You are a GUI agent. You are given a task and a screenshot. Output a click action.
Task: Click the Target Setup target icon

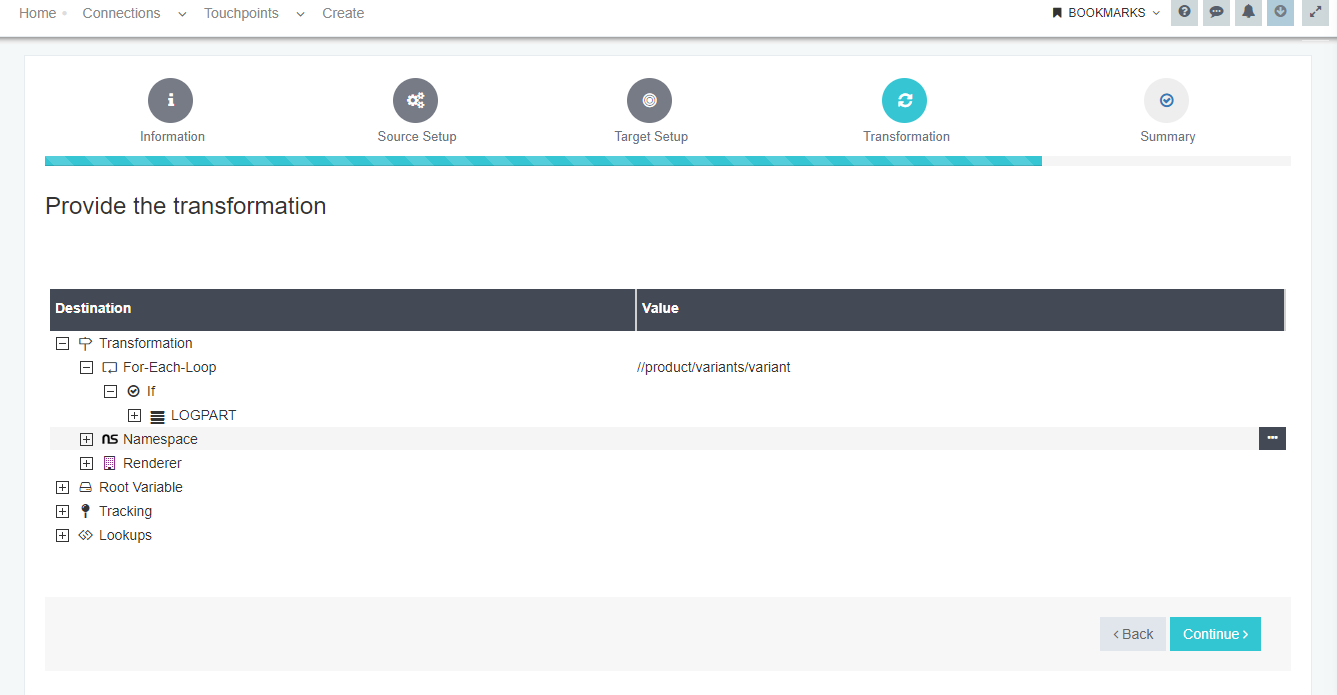pyautogui.click(x=650, y=100)
